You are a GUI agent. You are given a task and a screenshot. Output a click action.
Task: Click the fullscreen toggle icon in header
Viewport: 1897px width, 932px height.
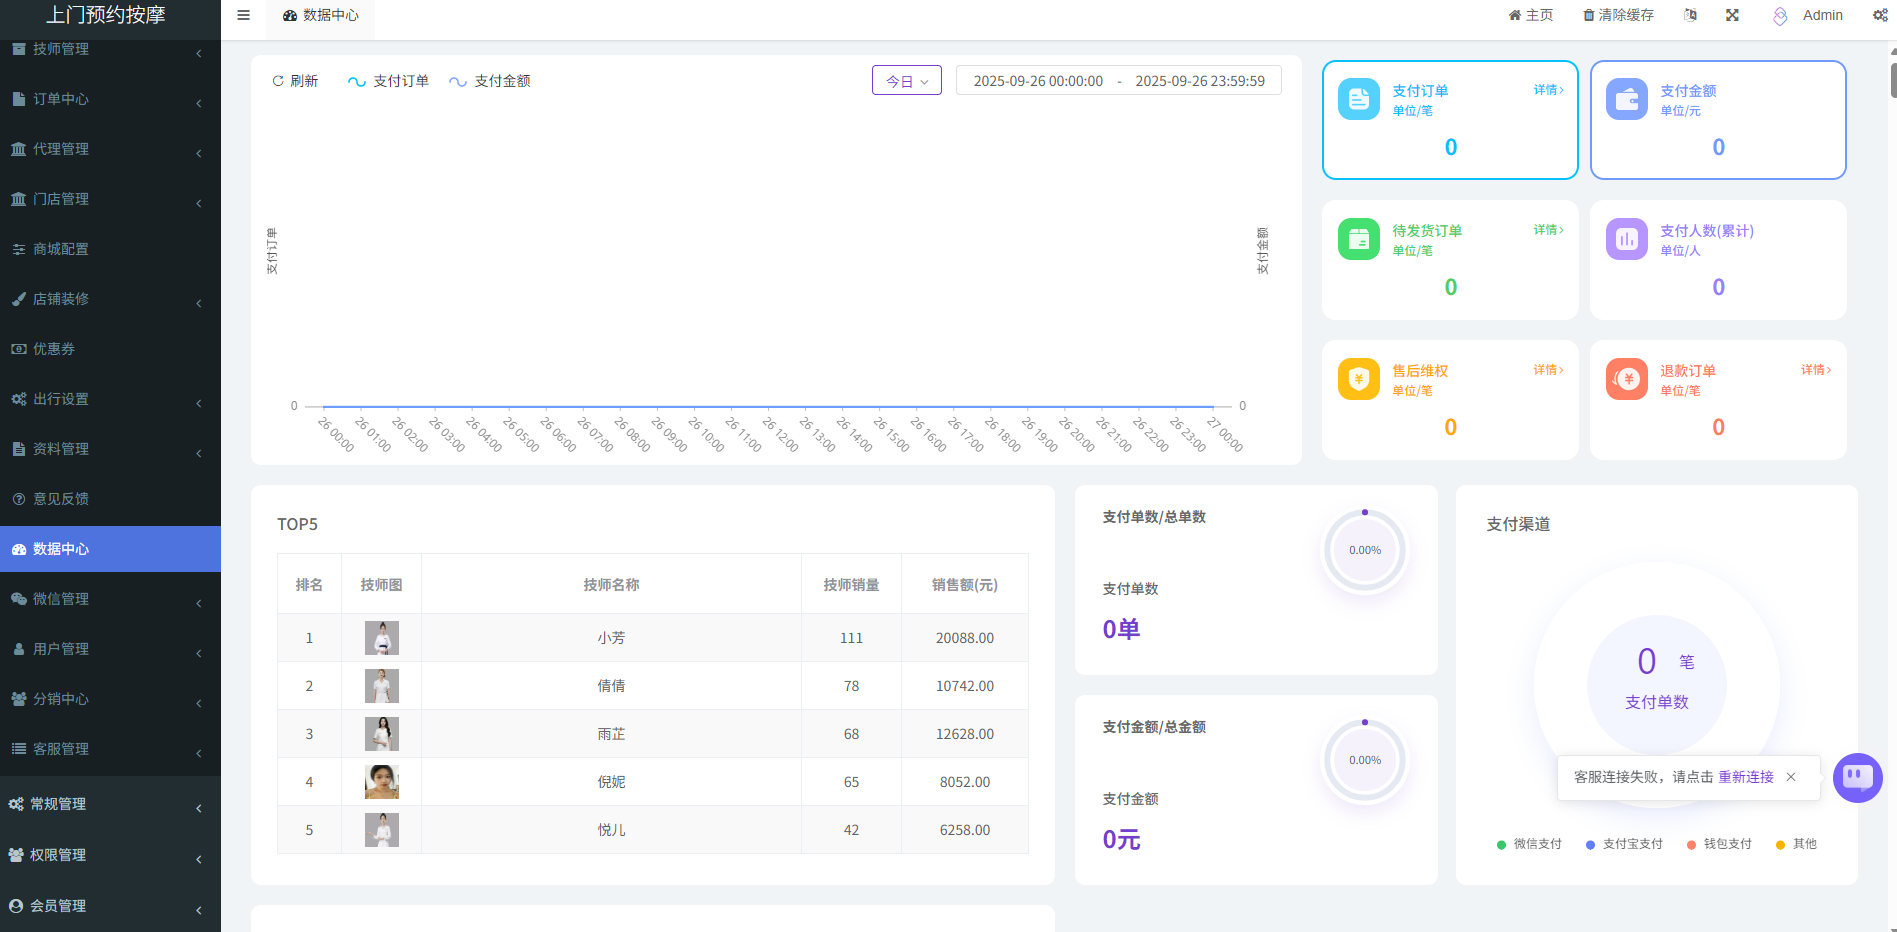[1732, 15]
